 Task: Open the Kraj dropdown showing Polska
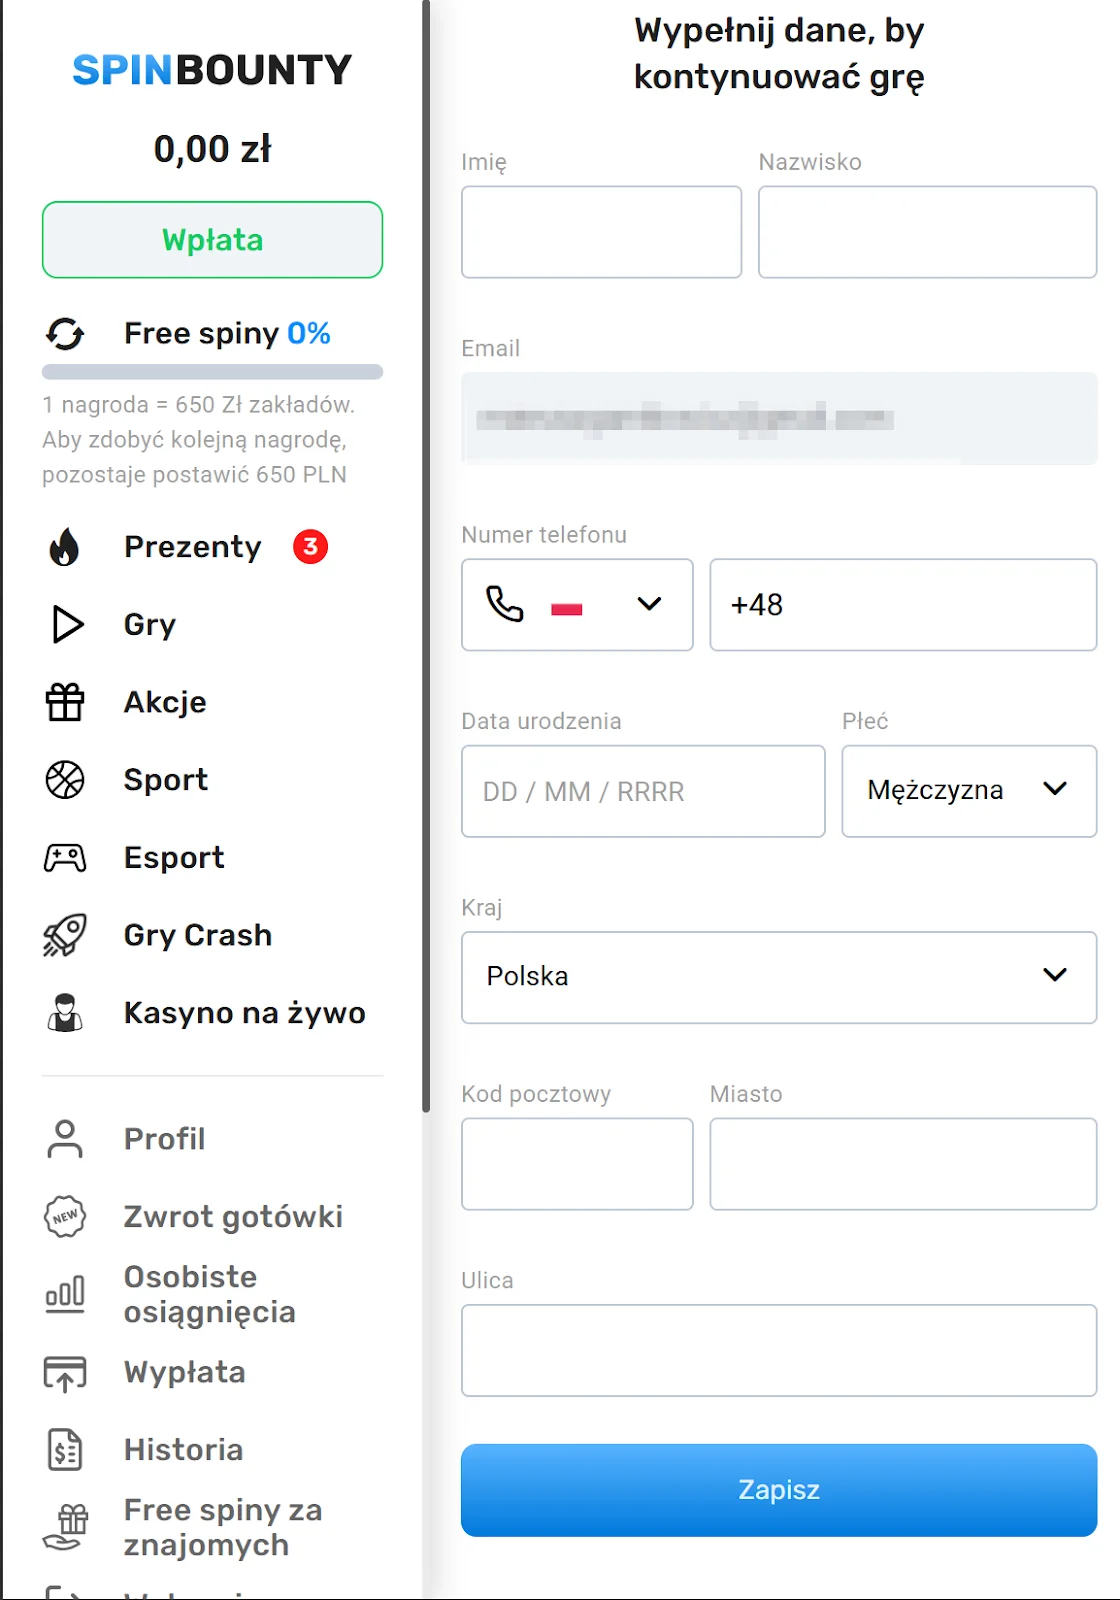[x=778, y=977]
